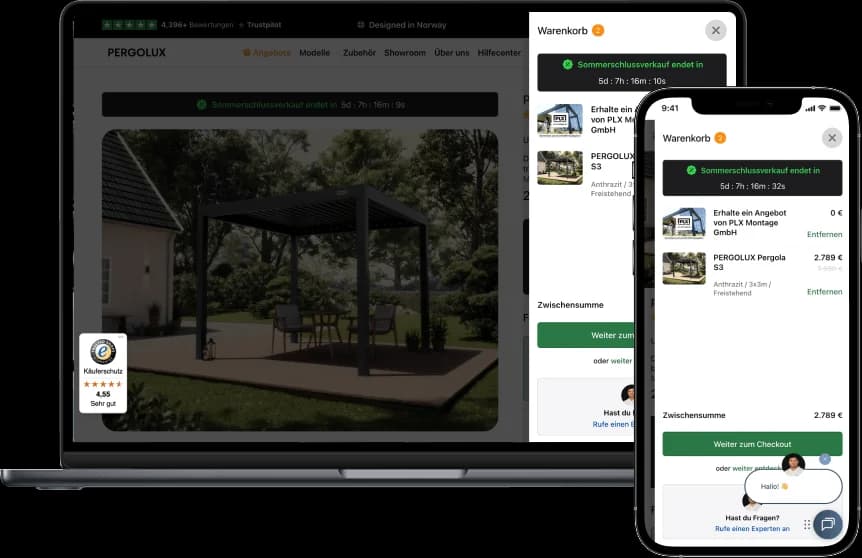
Task: Click Rufe einen Experten an on phone
Action: tap(752, 528)
